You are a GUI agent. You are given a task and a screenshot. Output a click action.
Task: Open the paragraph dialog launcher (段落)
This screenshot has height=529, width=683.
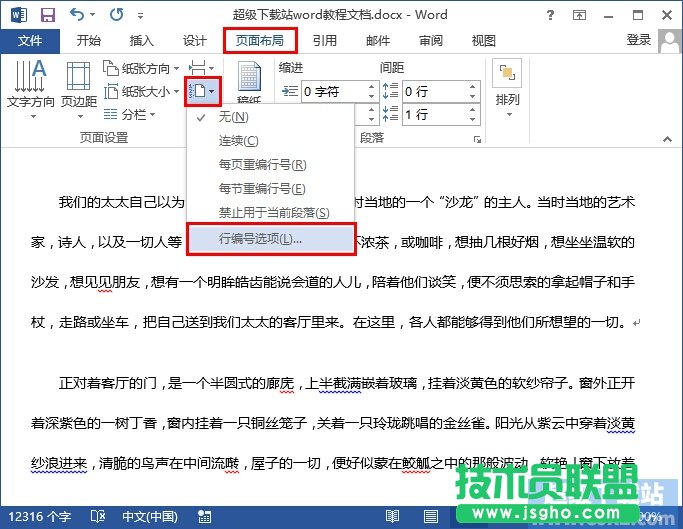[477, 139]
